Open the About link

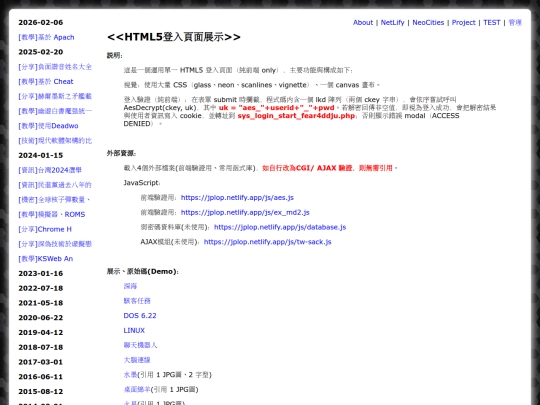[x=363, y=22]
